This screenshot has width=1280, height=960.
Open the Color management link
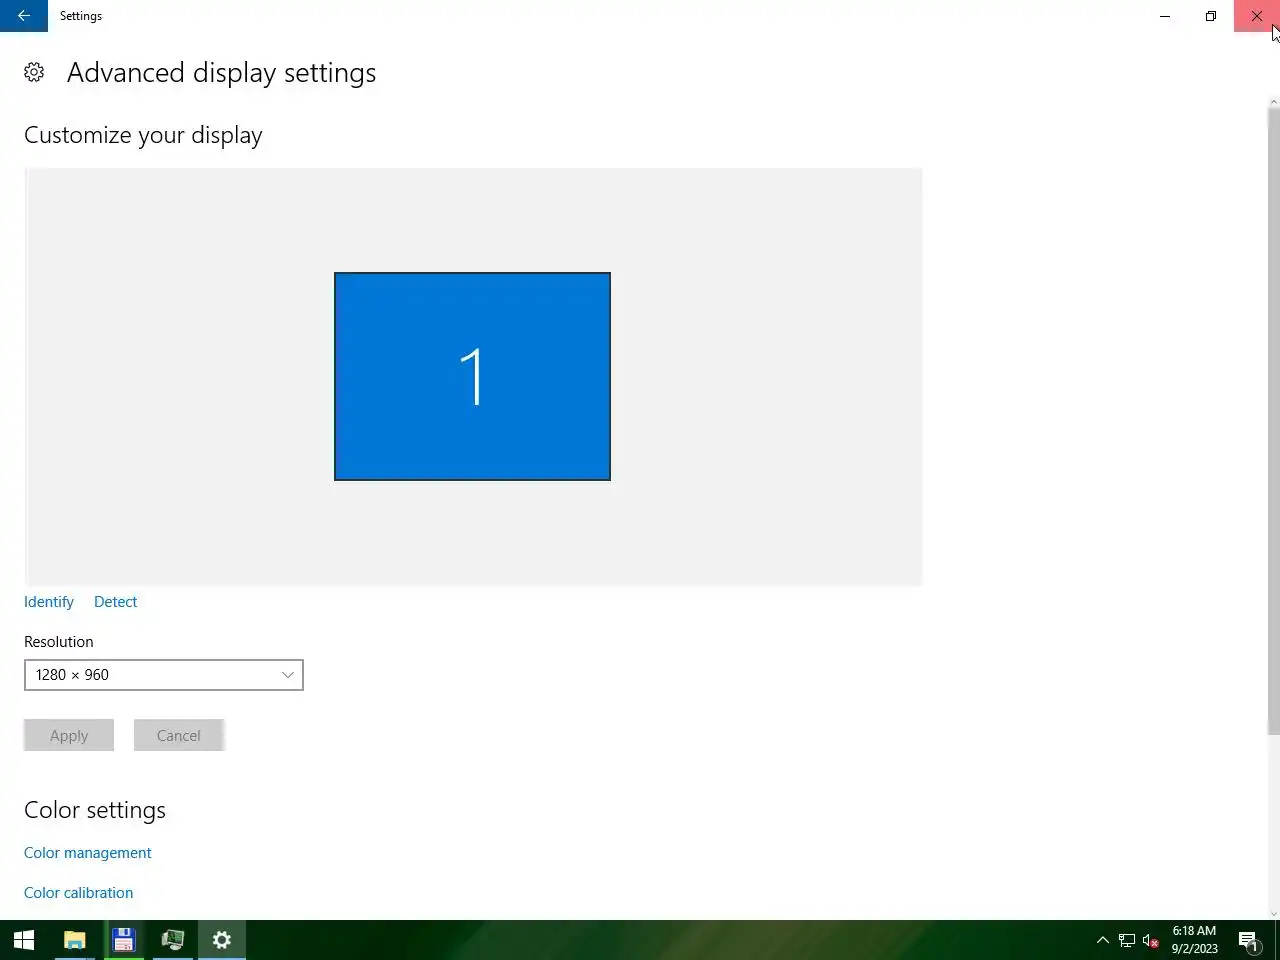[88, 853]
